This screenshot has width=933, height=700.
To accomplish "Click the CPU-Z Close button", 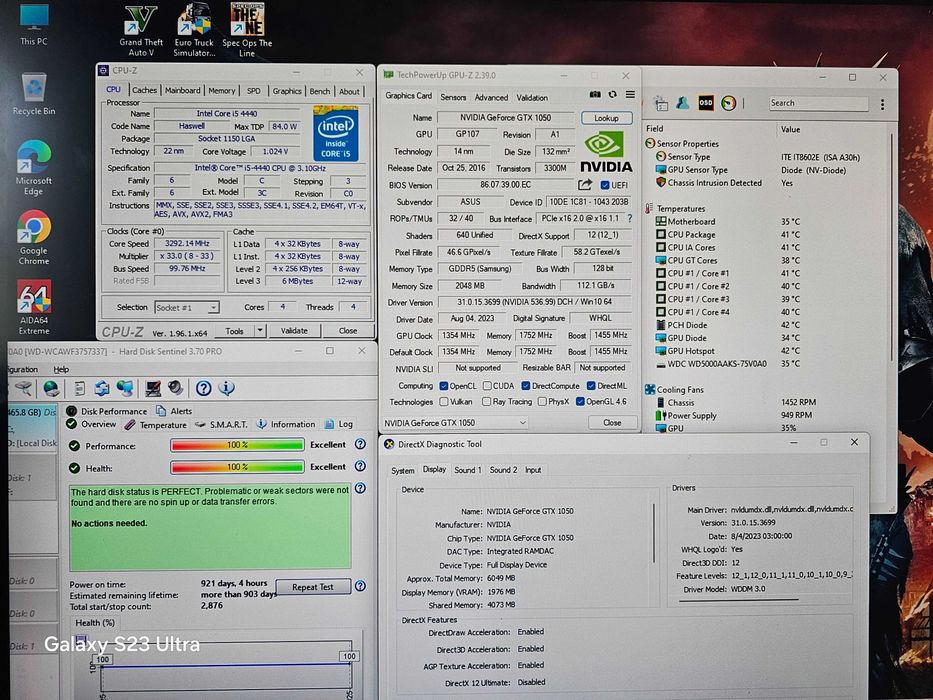I will pos(348,330).
